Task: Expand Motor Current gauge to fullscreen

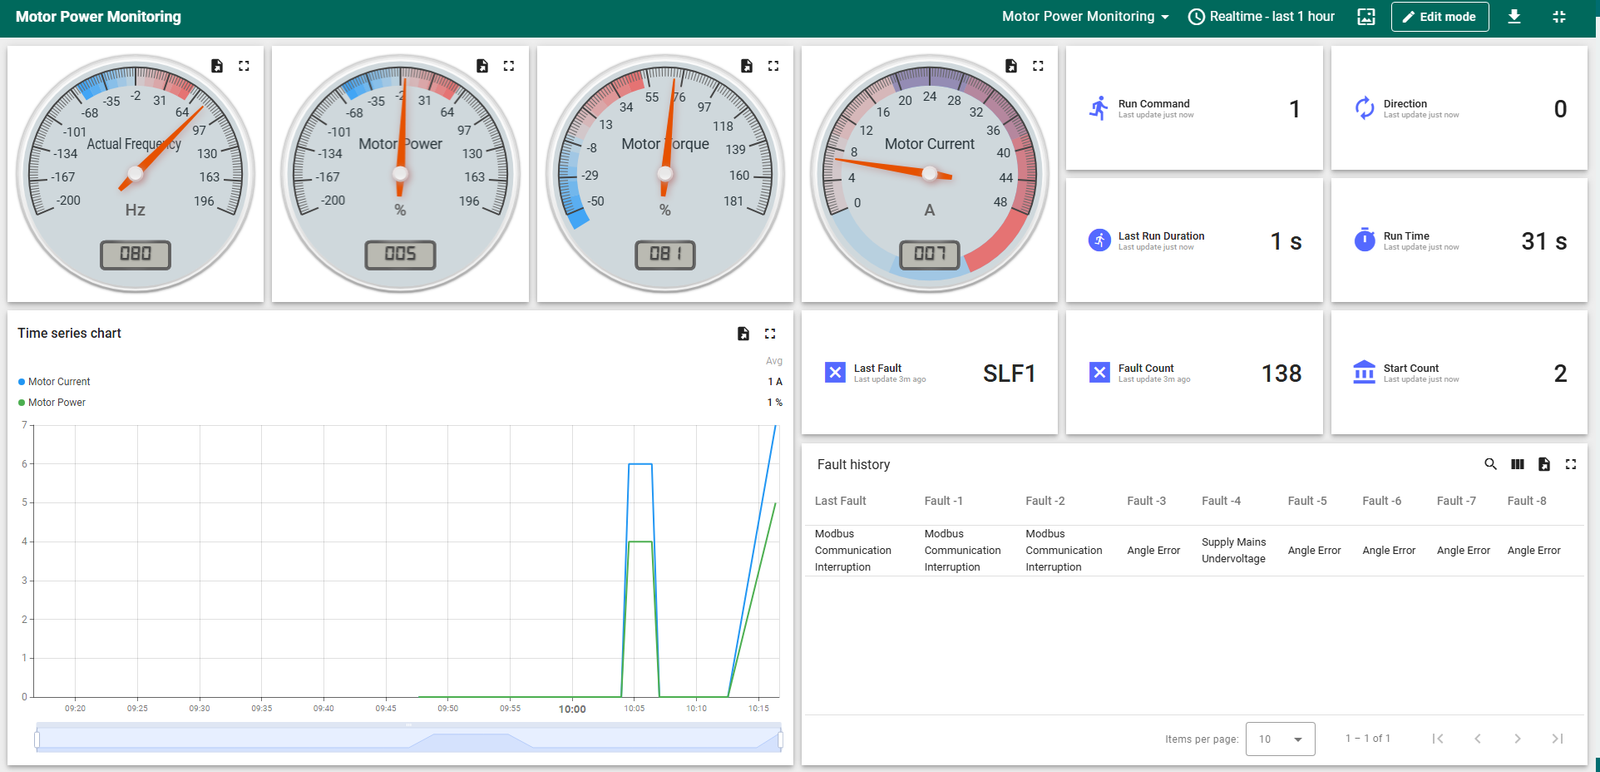Action: point(1038,66)
